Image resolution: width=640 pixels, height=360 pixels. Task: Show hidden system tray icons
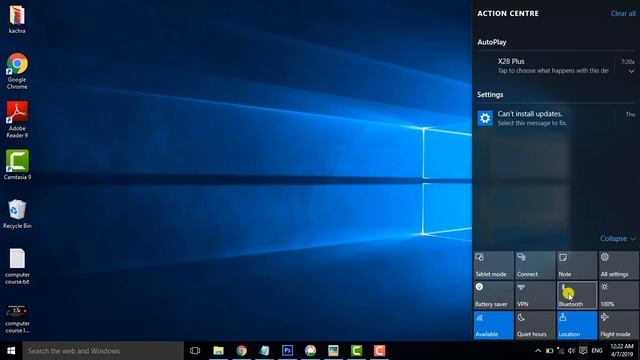point(538,351)
